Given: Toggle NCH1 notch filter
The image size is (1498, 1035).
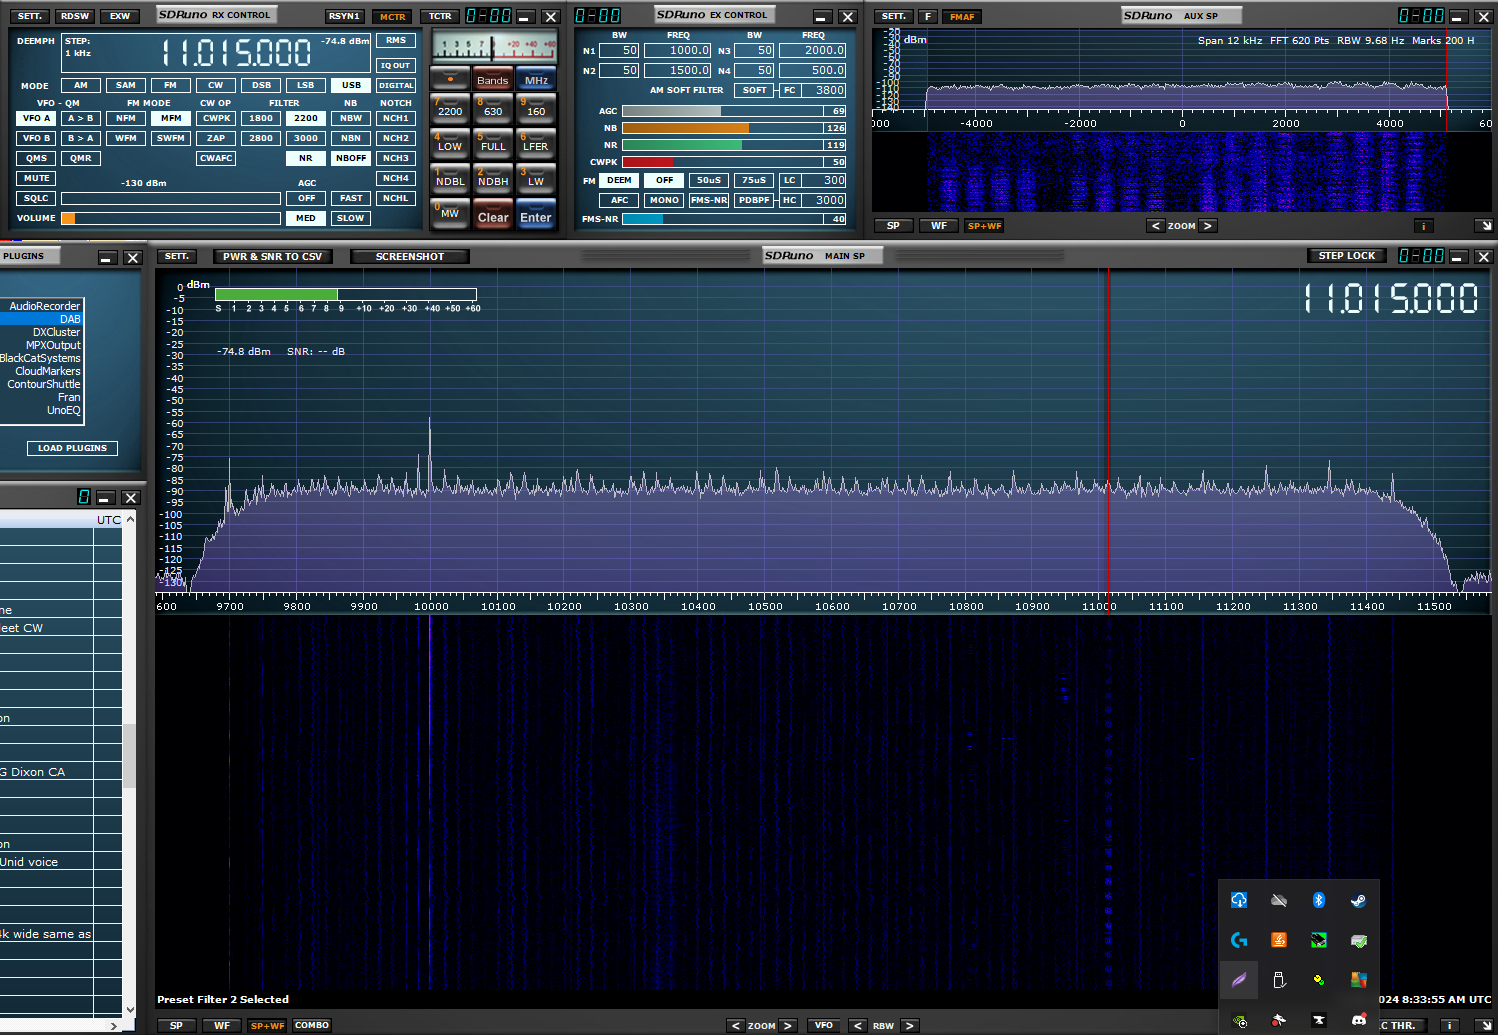Looking at the screenshot, I should tap(396, 118).
